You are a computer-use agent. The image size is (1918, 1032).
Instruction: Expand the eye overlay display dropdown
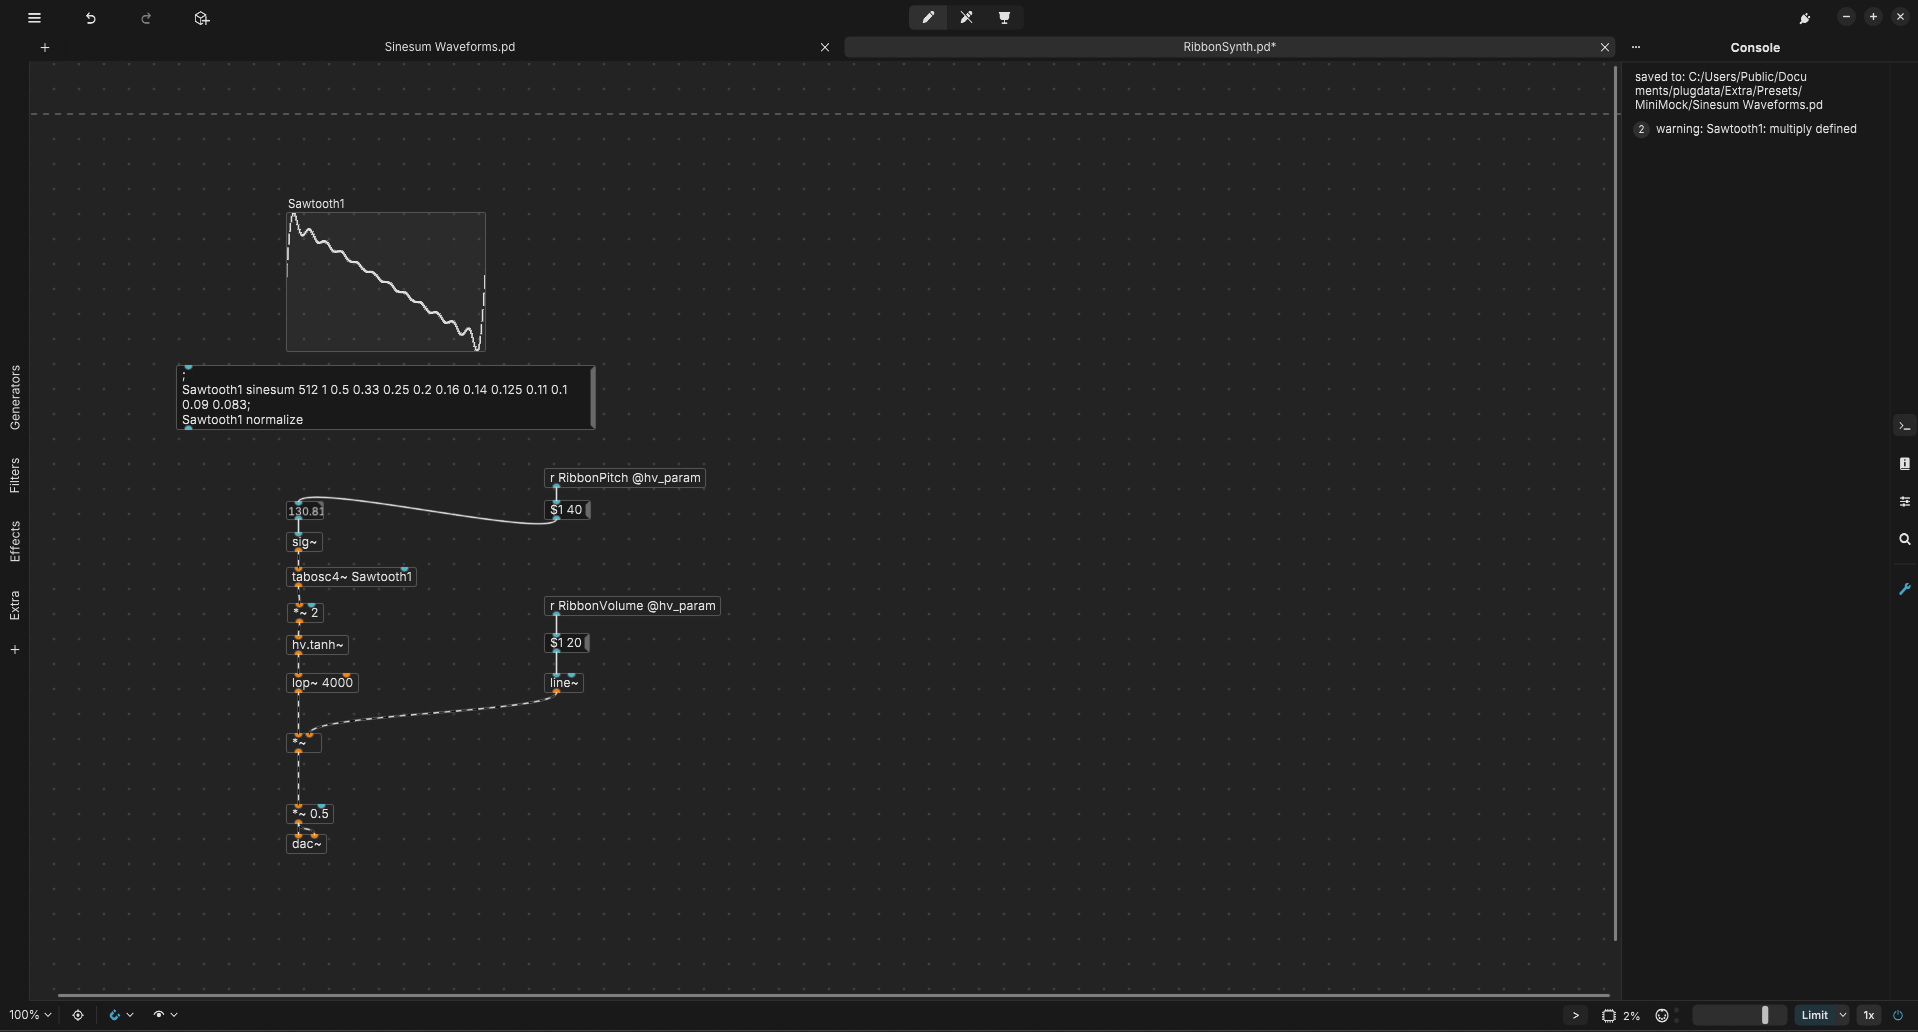coord(165,1015)
